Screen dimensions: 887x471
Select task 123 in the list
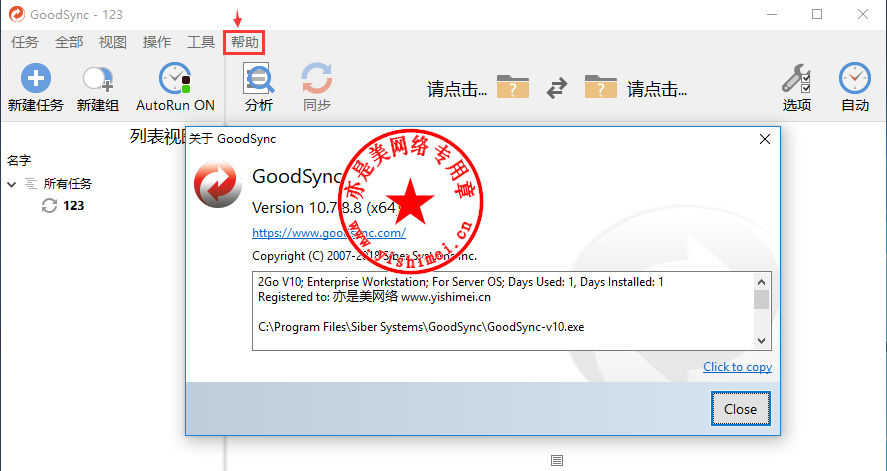[74, 206]
